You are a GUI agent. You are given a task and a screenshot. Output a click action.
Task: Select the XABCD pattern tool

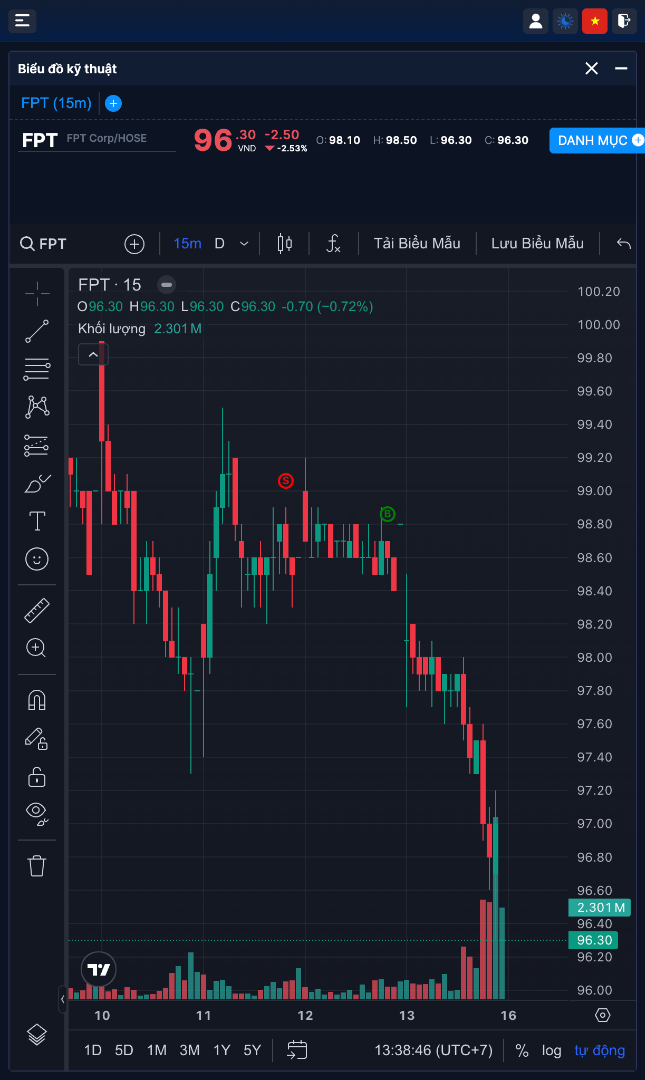(x=37, y=407)
